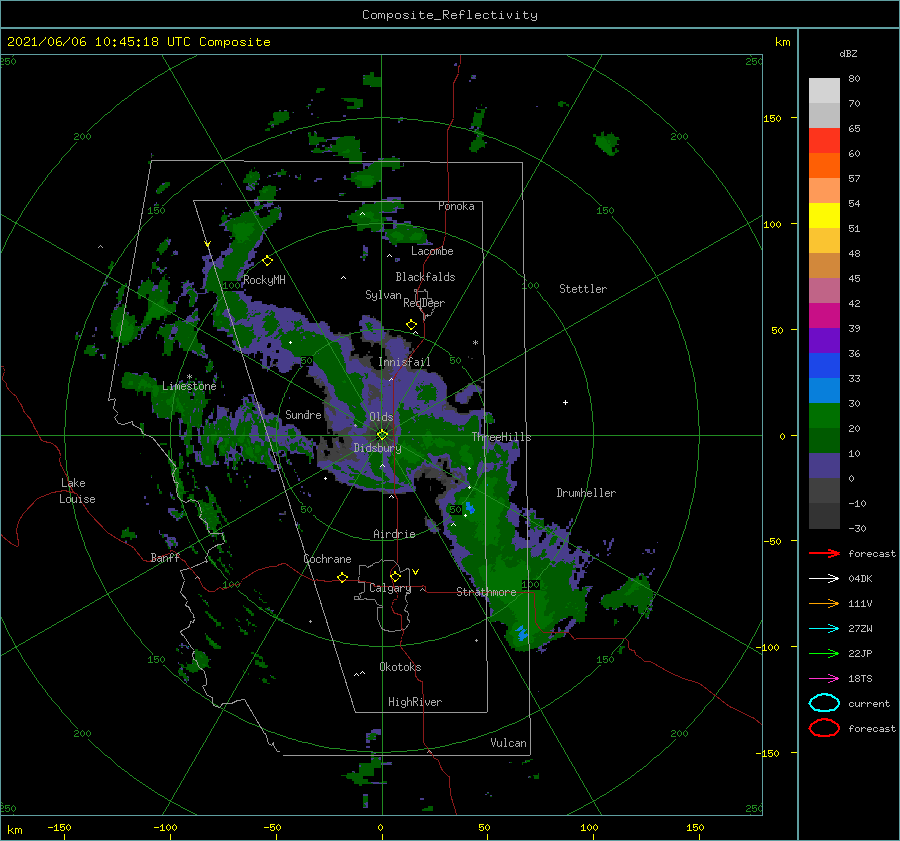Image resolution: width=900 pixels, height=841 pixels.
Task: Click the Stettler city label
Action: (x=583, y=289)
